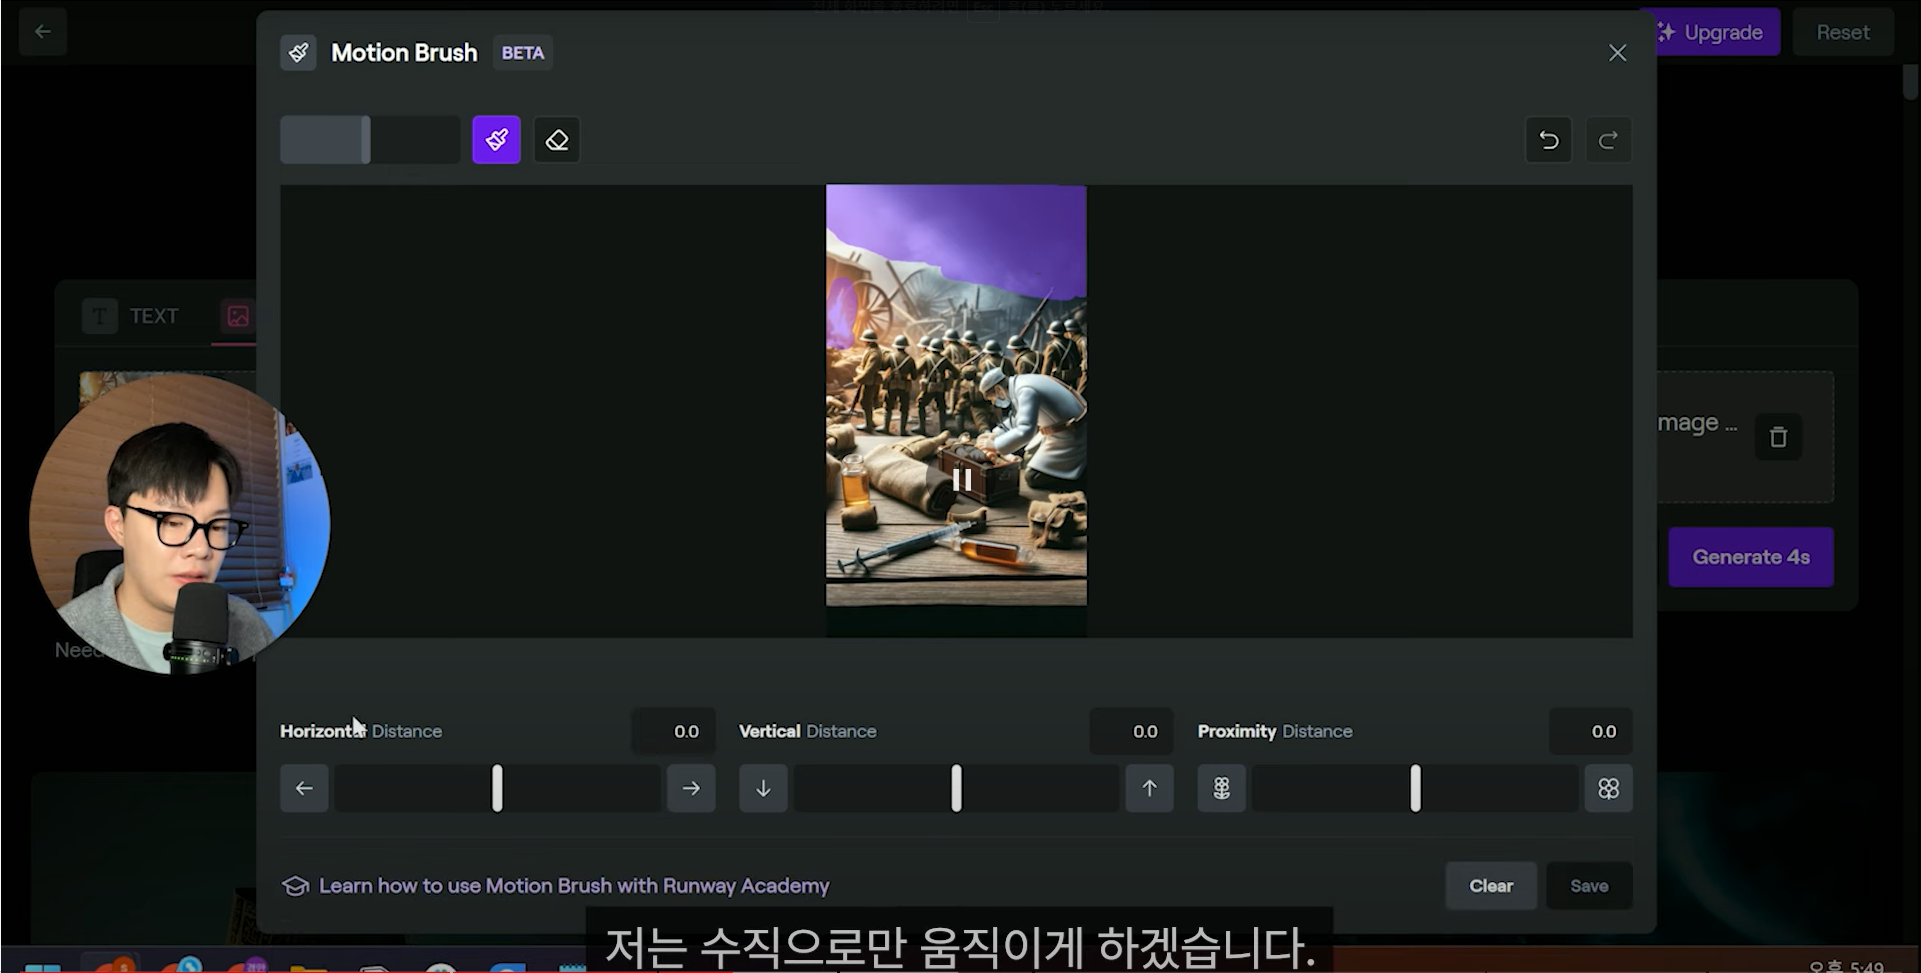Screen dimensions: 1921x973
Task: Pause the preview on the canvas image
Action: click(x=962, y=480)
